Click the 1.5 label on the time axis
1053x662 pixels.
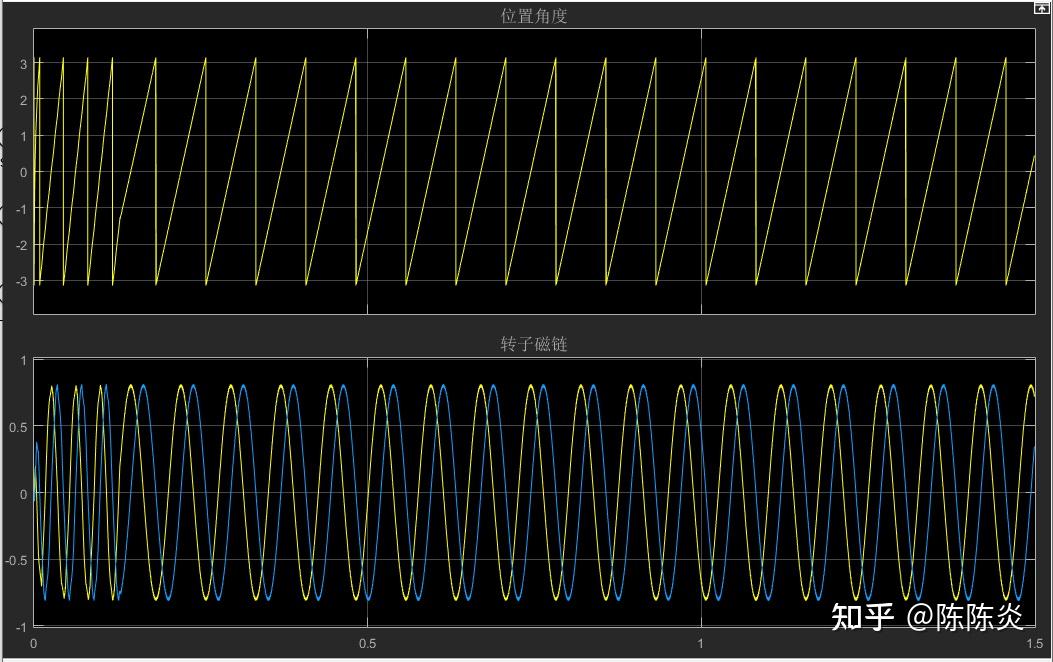pos(1034,643)
